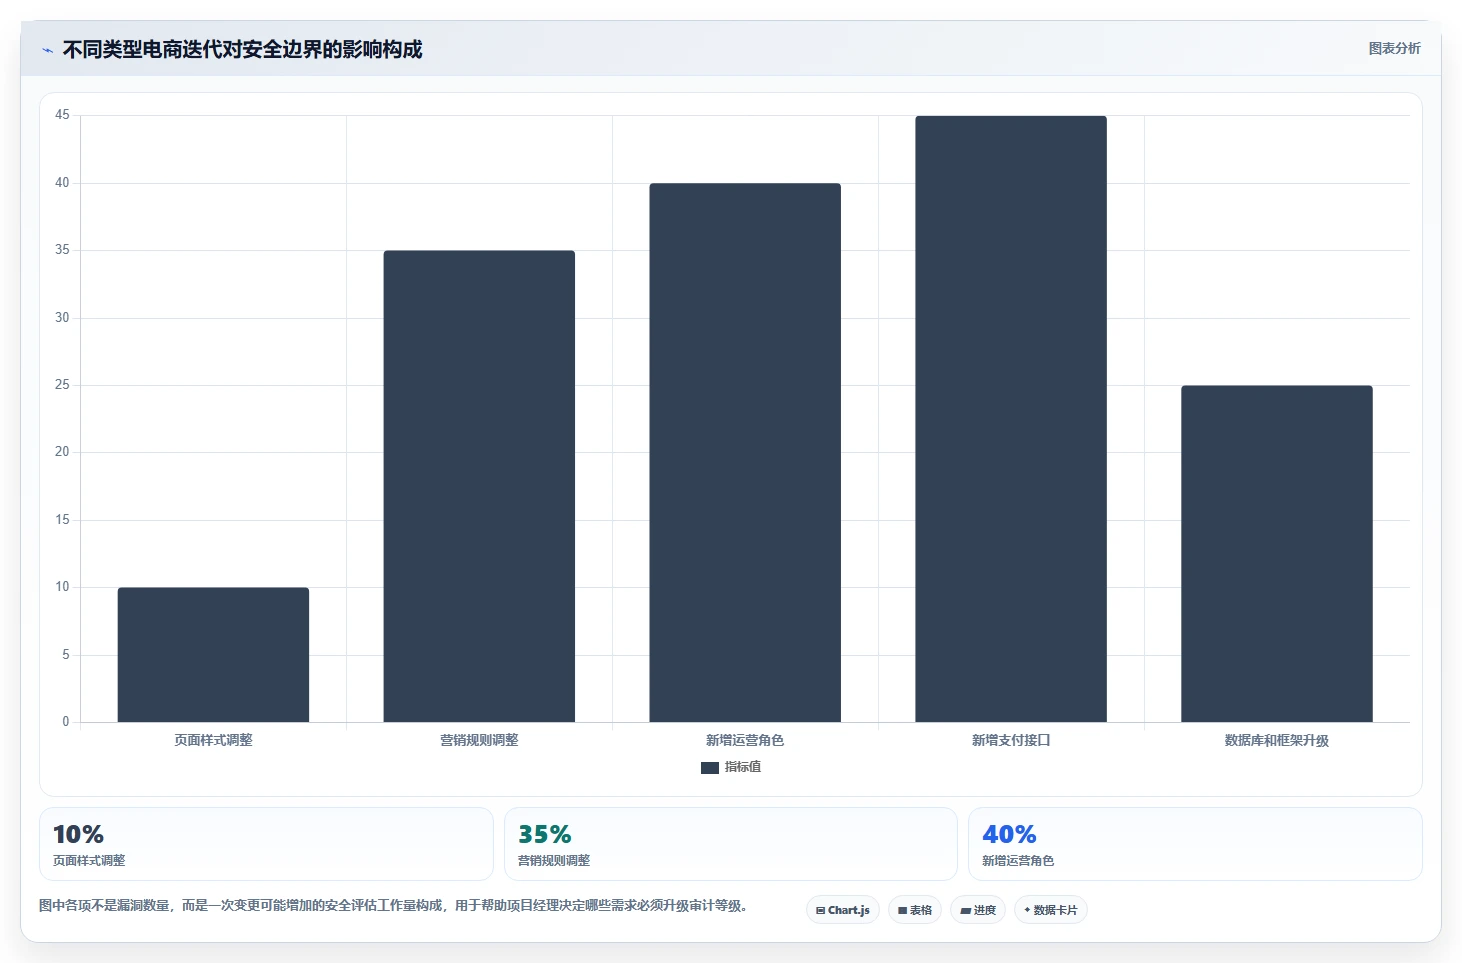Image resolution: width=1462 pixels, height=963 pixels.
Task: Click the footnote starting with 图中各项不是漏洞数量
Action: (393, 906)
